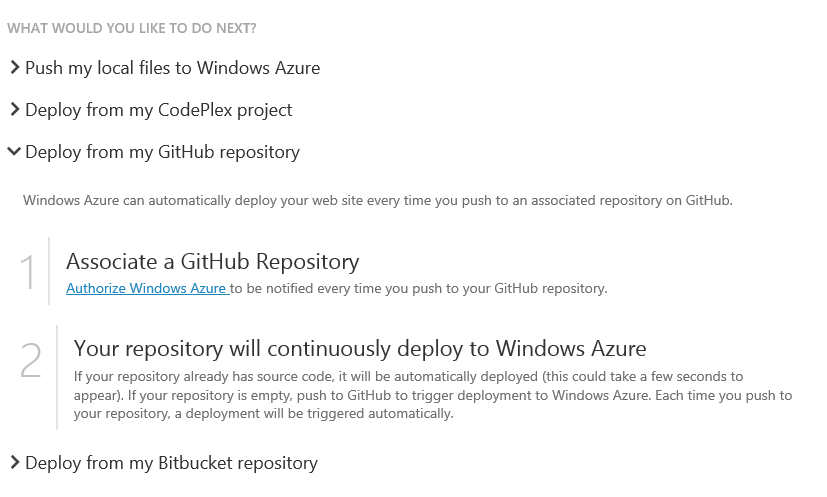Click the large step number 2
Screen dimensions: 827x497
30,361
